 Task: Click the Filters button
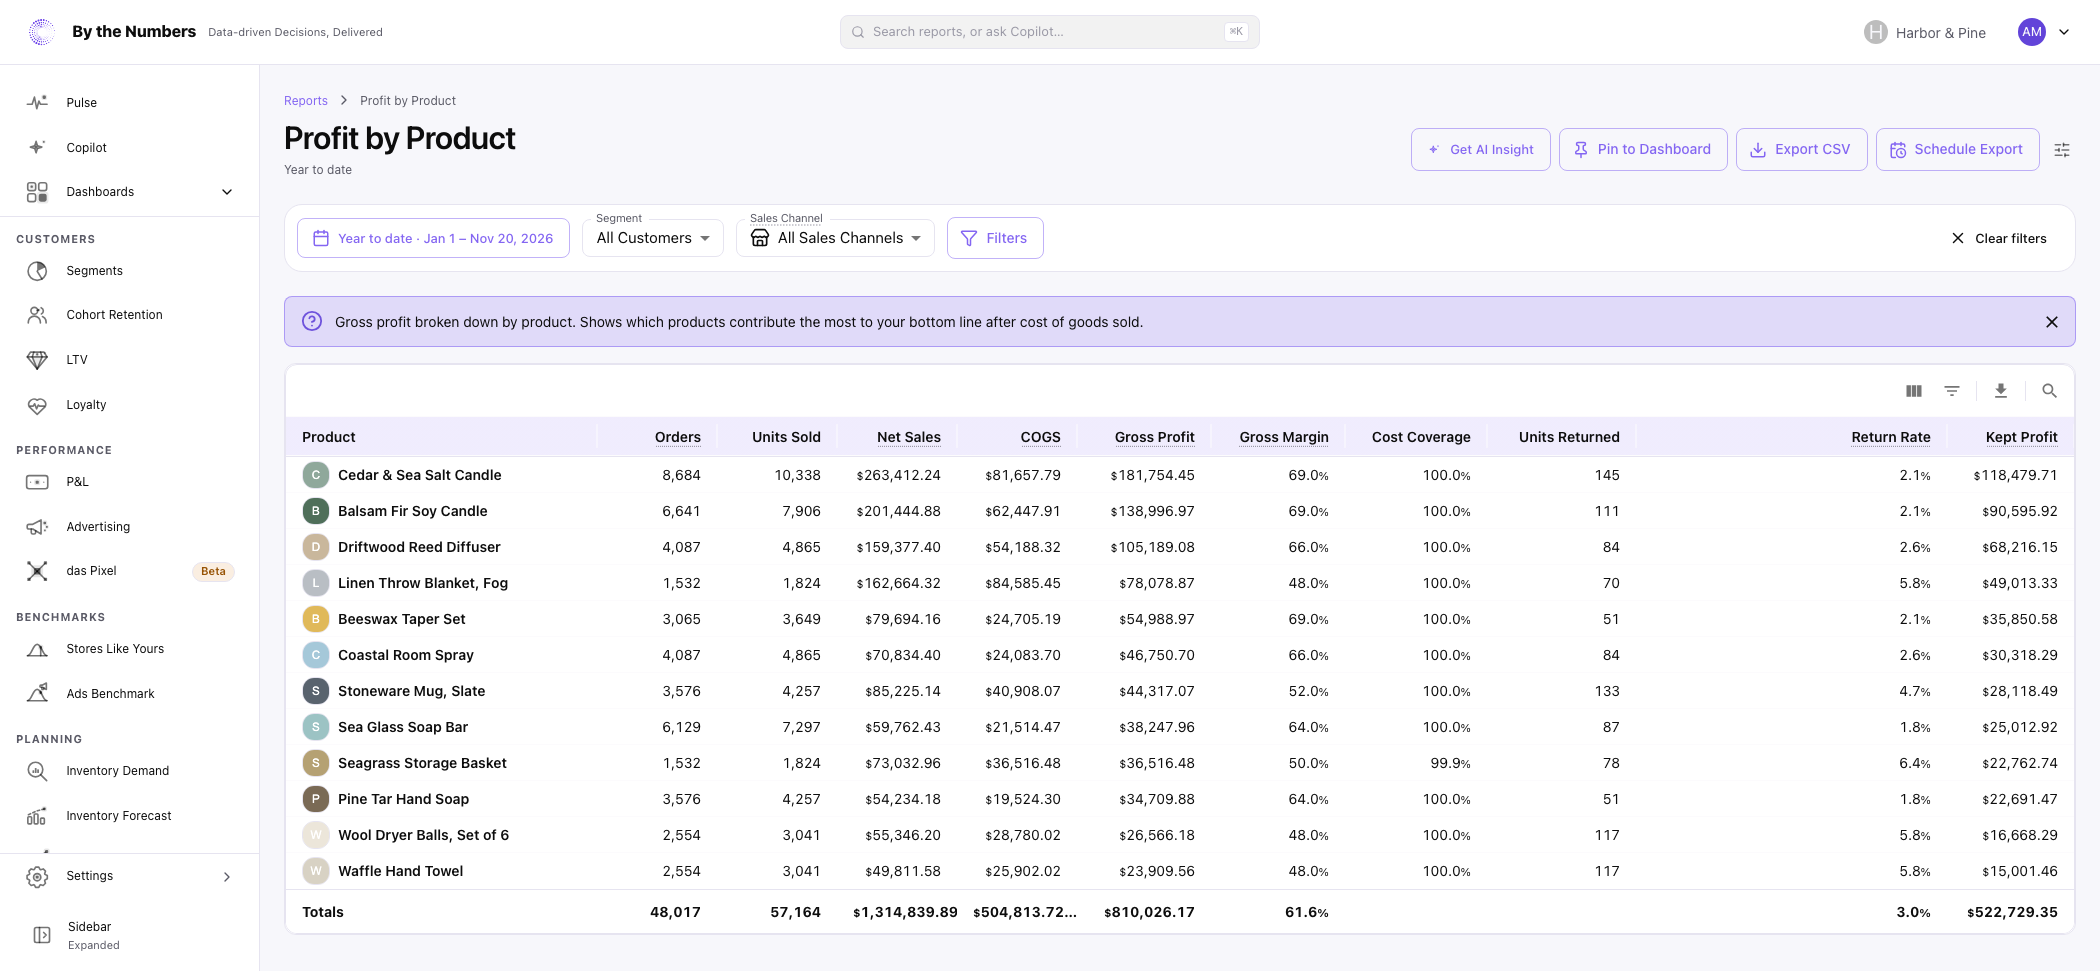pos(995,238)
